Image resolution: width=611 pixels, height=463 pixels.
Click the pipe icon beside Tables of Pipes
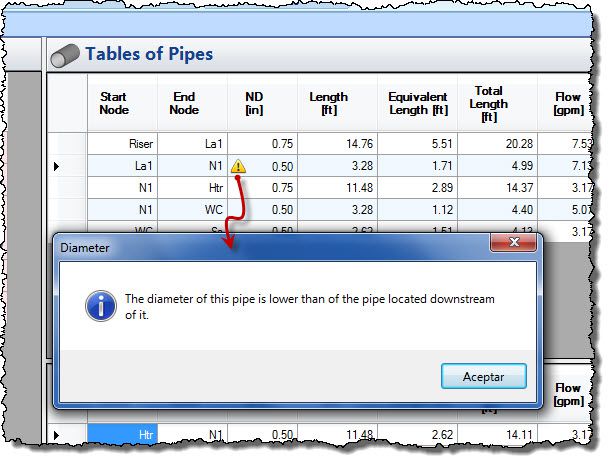click(66, 55)
